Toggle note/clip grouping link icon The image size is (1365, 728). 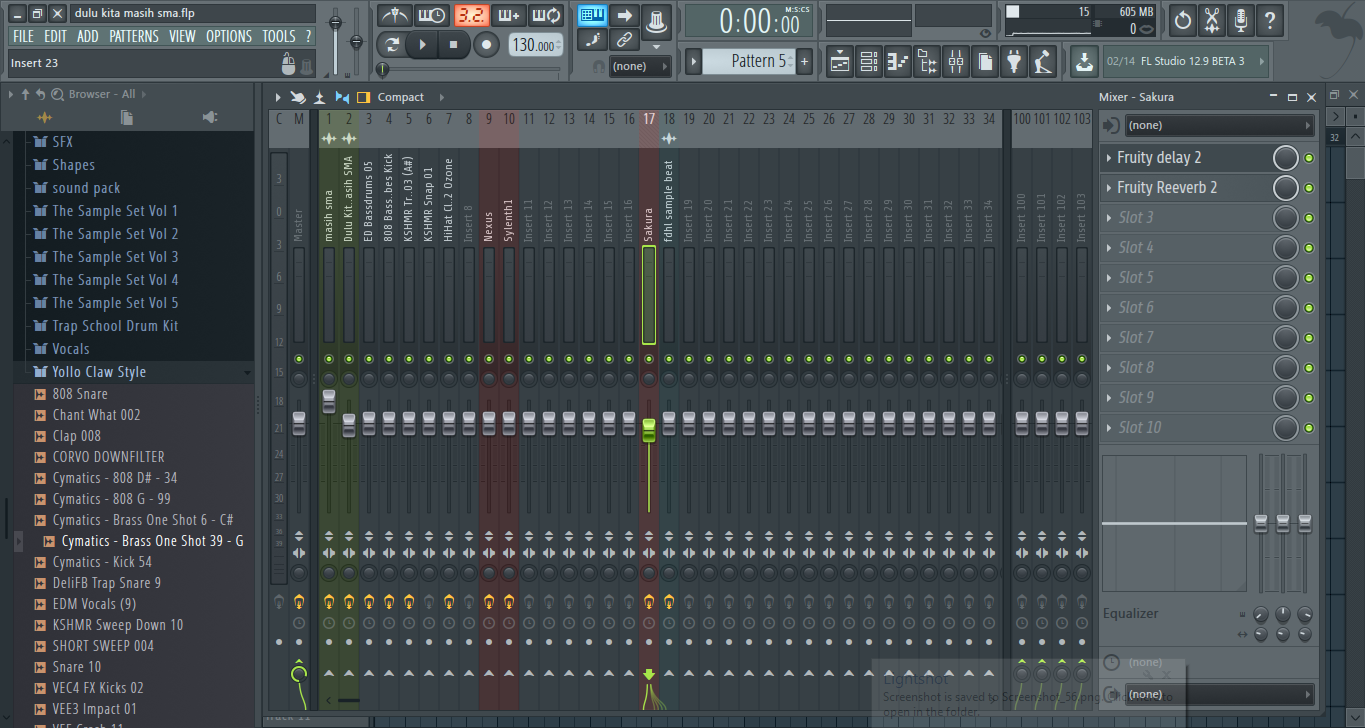[x=624, y=40]
